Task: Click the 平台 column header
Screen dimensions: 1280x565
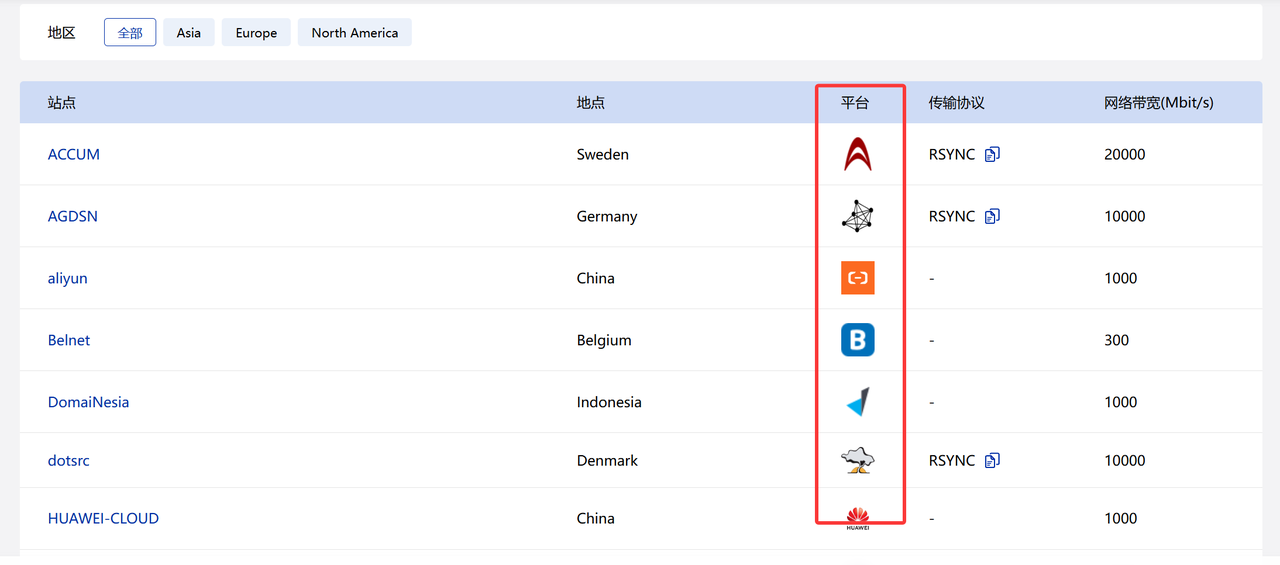Action: (x=855, y=102)
